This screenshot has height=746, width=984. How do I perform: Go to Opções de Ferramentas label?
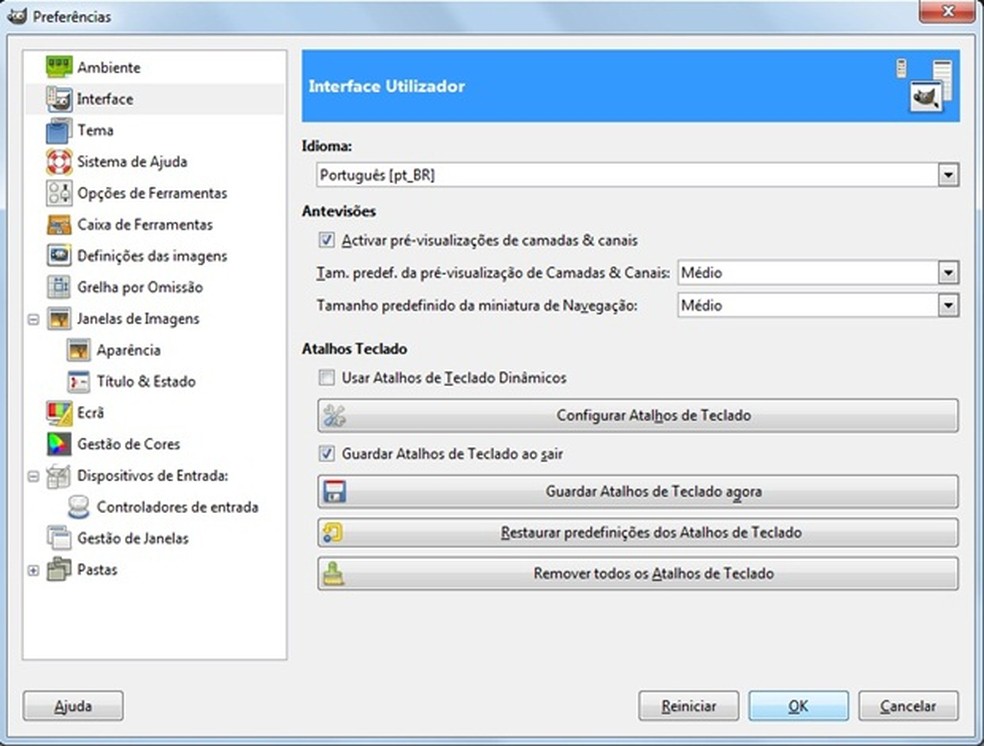click(152, 193)
